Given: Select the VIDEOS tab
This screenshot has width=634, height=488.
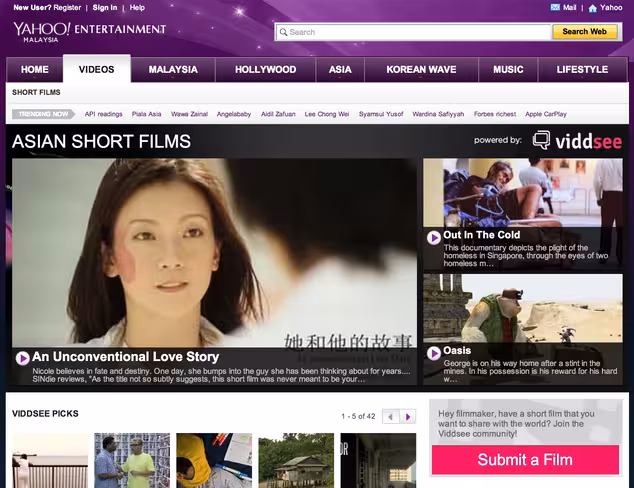Looking at the screenshot, I should tap(97, 69).
